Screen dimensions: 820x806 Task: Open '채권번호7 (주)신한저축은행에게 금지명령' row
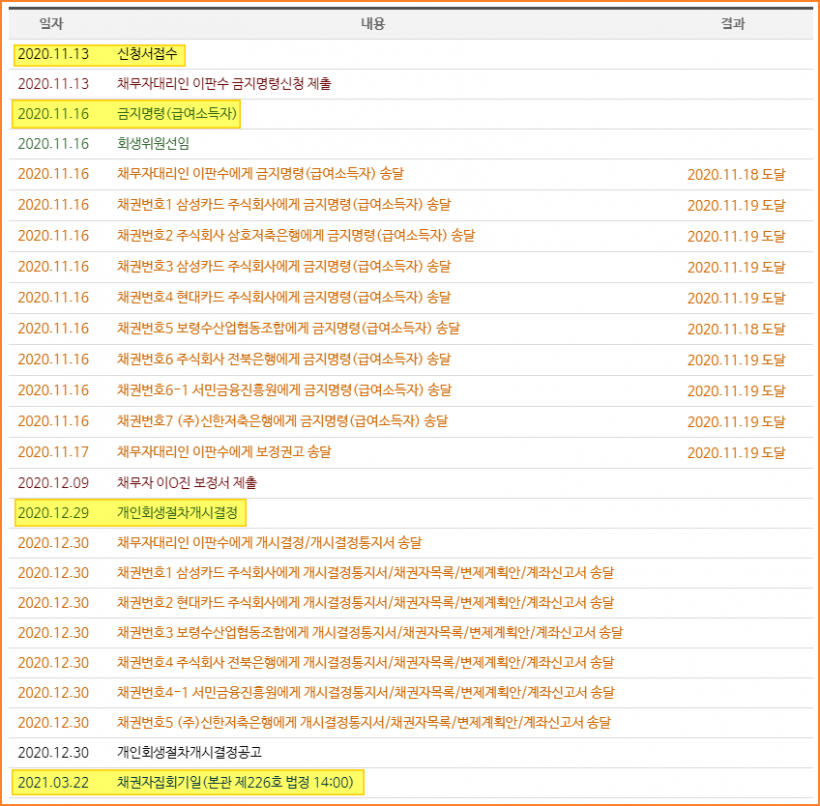pyautogui.click(x=282, y=421)
